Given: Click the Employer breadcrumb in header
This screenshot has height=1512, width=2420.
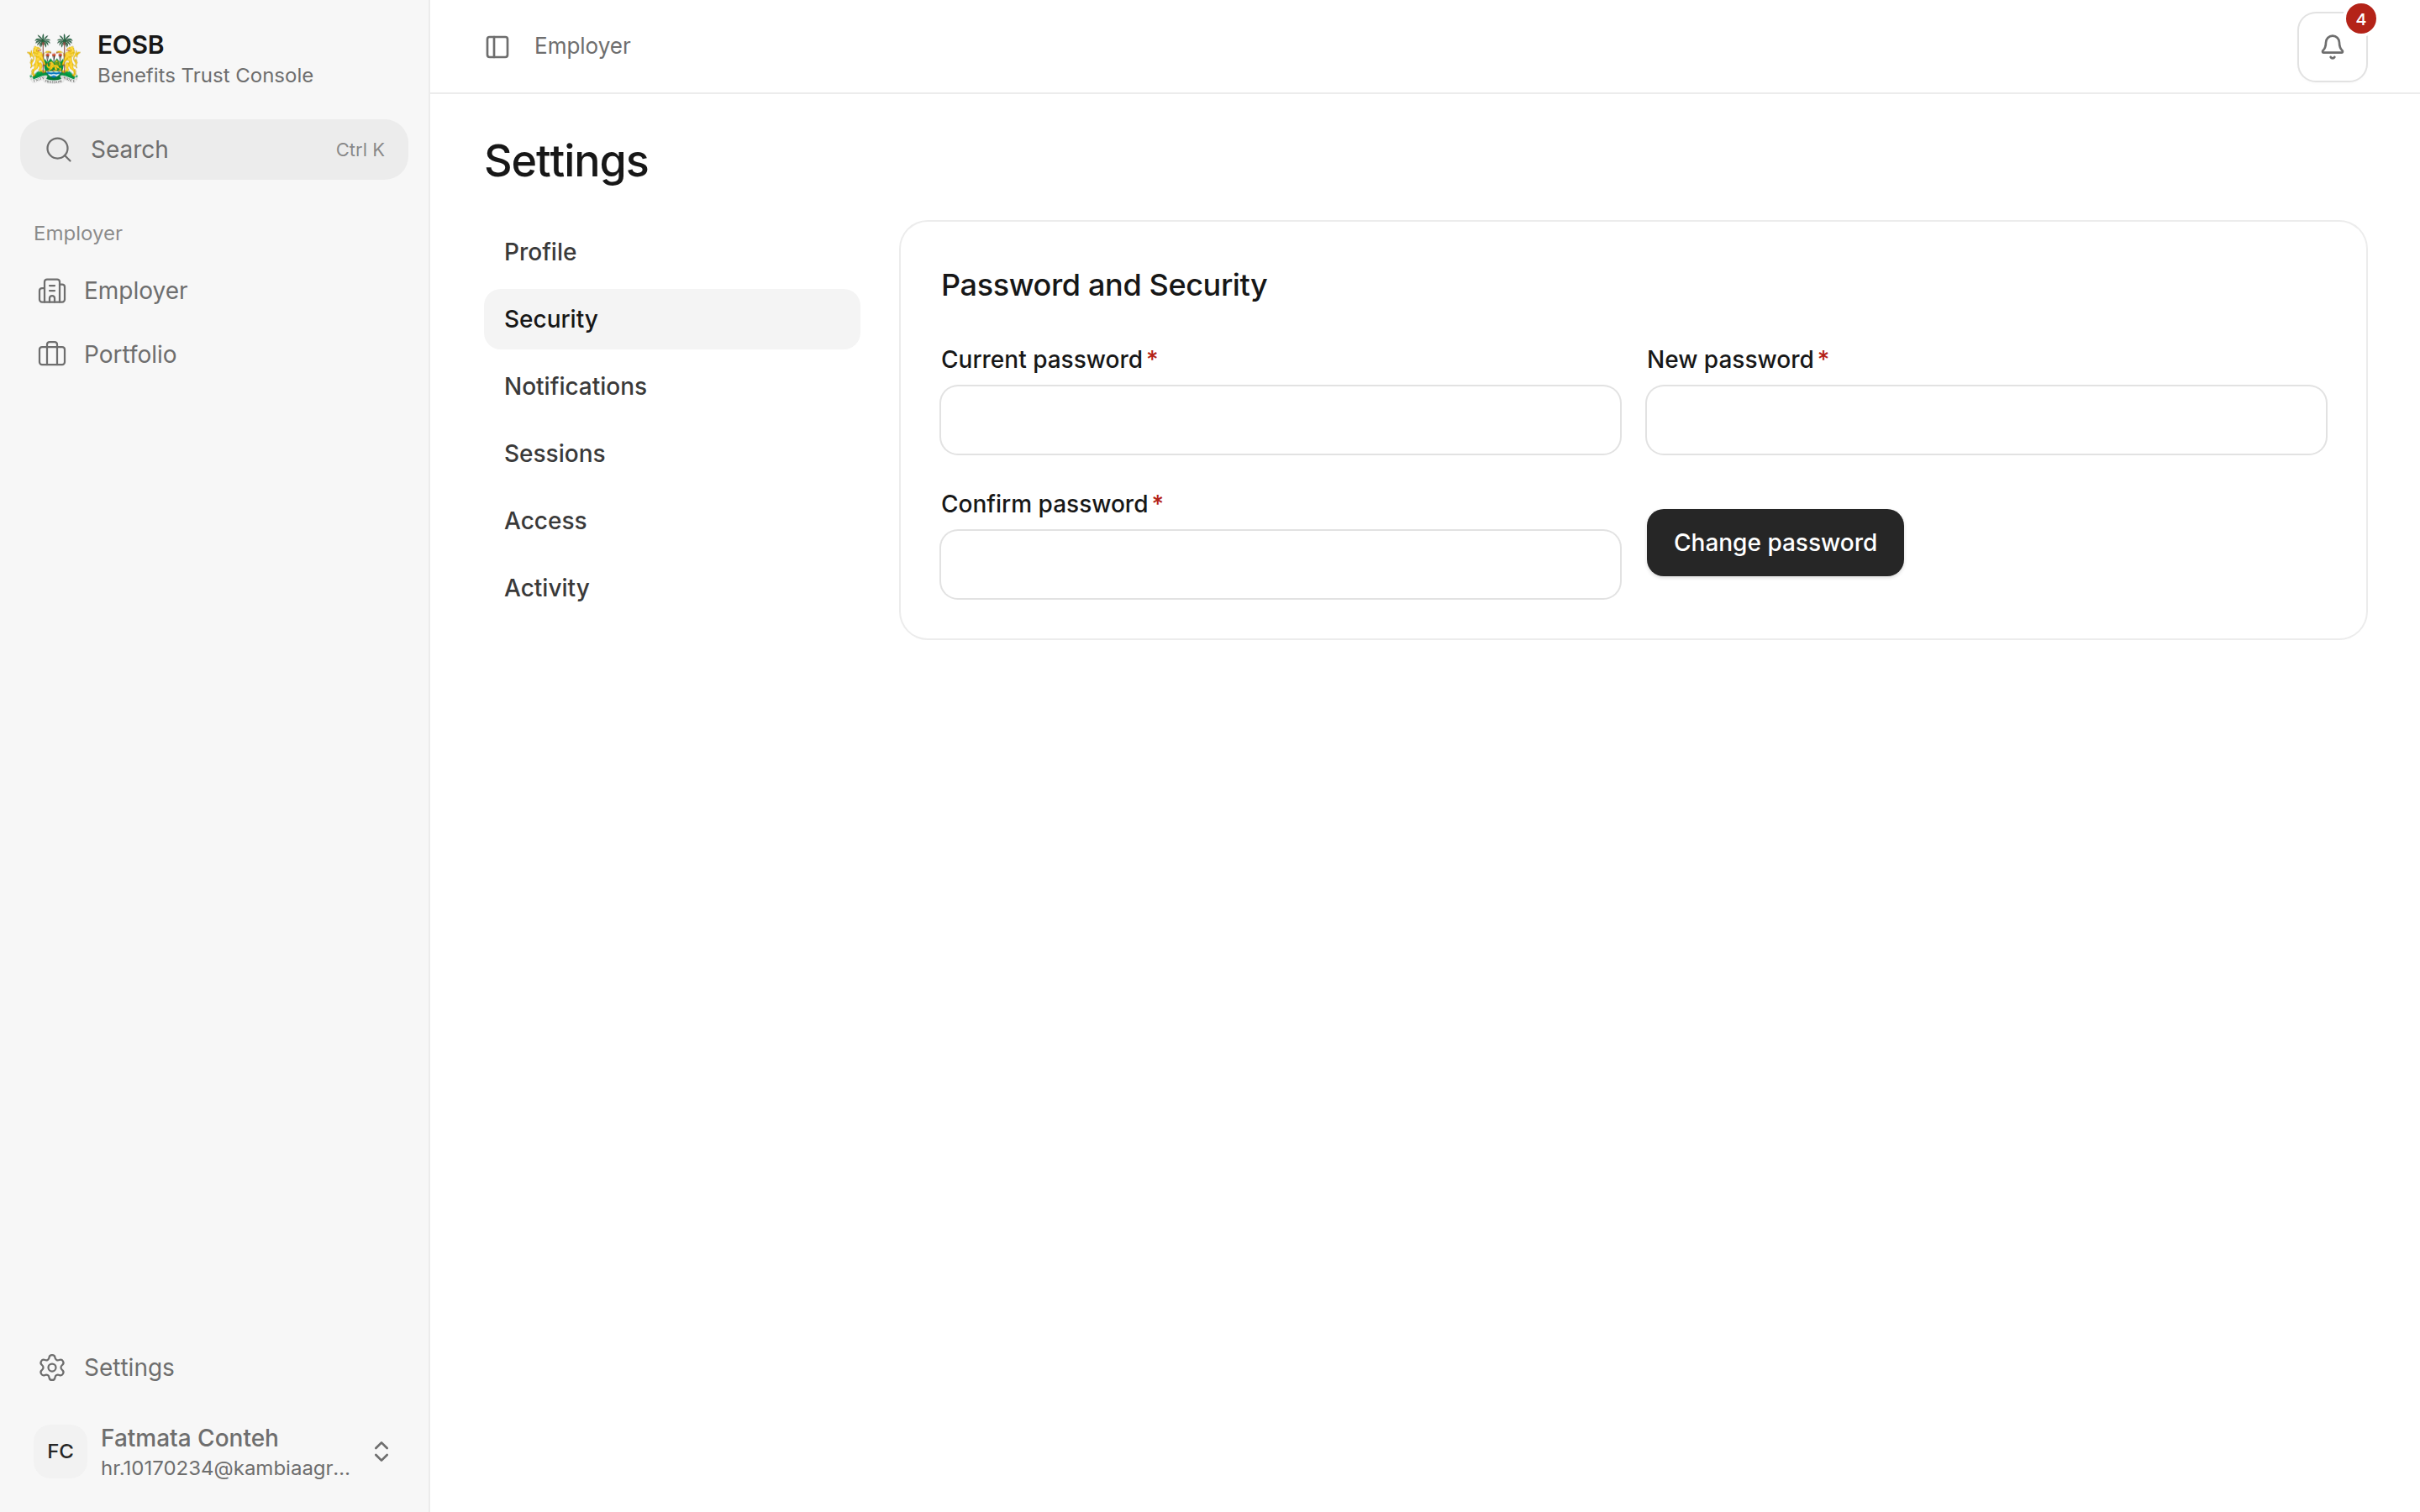Looking at the screenshot, I should tap(582, 47).
